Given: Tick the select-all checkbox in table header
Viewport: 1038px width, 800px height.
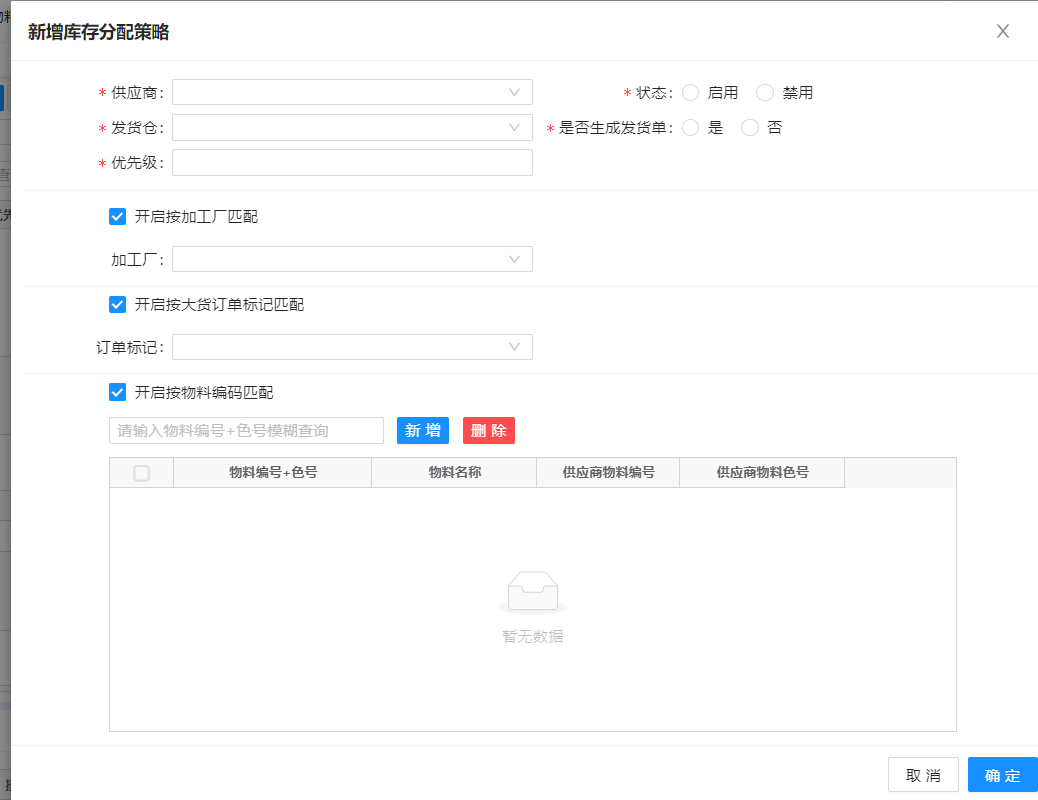Looking at the screenshot, I should (142, 473).
